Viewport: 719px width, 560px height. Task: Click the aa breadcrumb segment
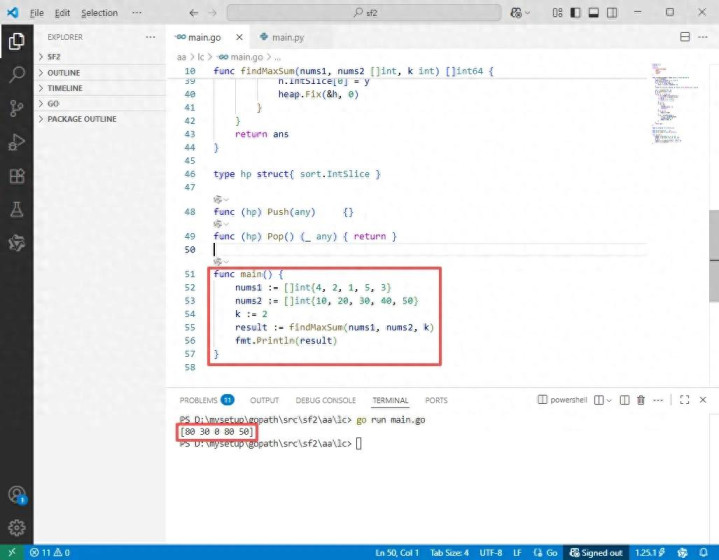(x=182, y=57)
